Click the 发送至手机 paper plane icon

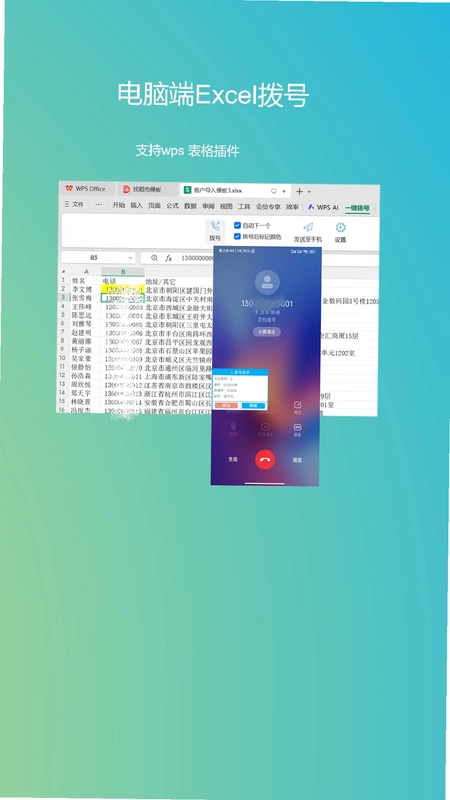click(308, 227)
